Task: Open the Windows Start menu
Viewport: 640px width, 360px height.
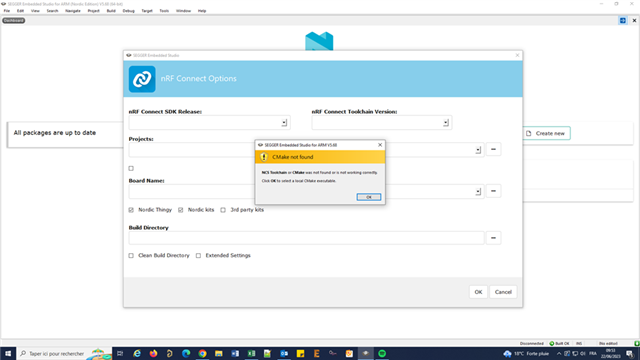Action: click(x=8, y=353)
